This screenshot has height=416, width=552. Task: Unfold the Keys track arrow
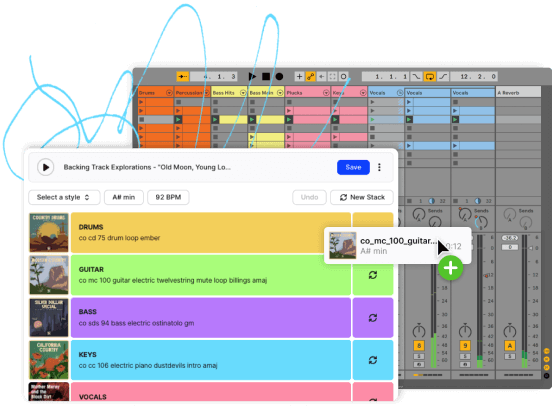(x=363, y=93)
